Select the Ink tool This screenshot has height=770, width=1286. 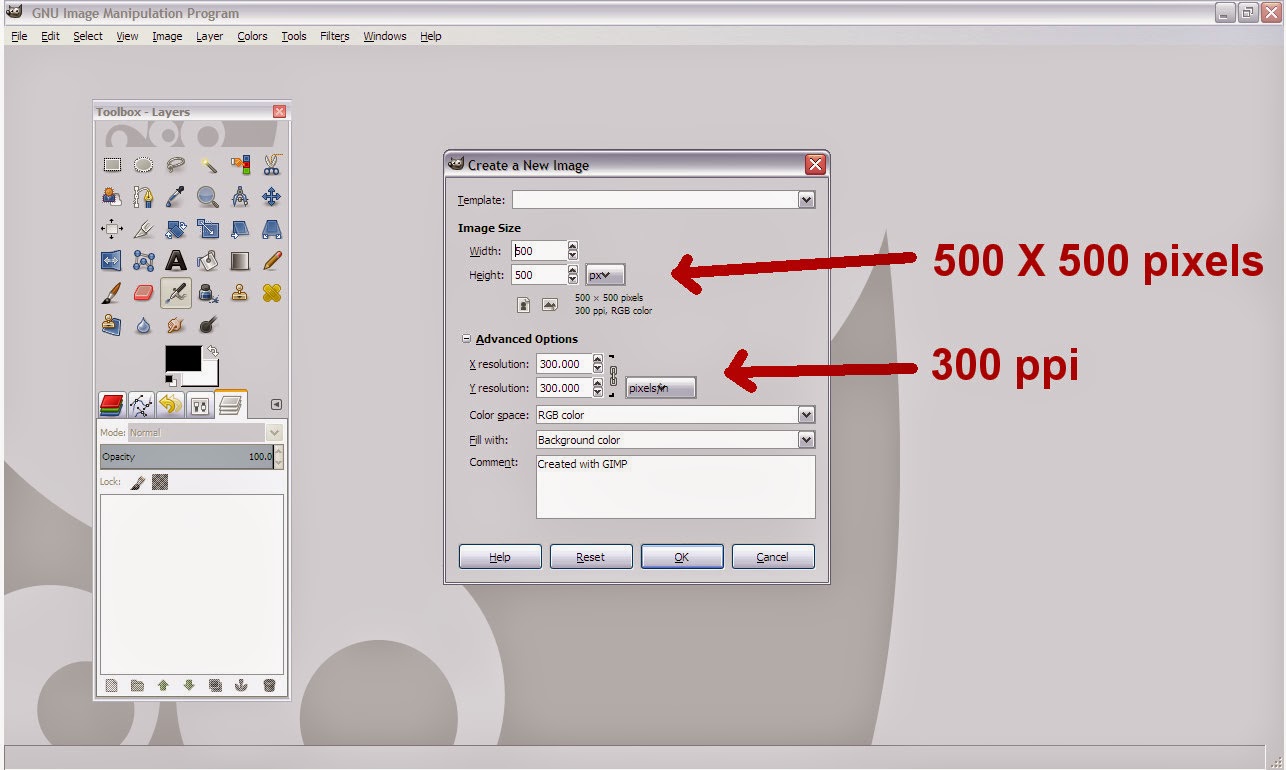(x=208, y=293)
